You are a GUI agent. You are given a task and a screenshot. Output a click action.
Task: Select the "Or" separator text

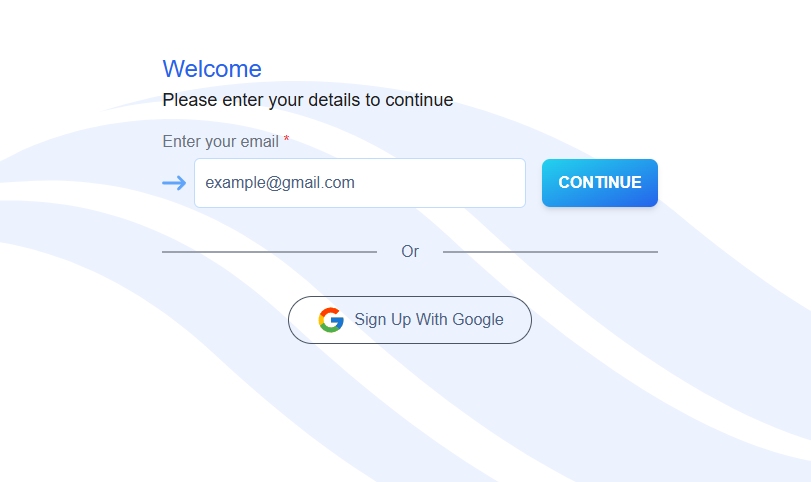click(410, 252)
